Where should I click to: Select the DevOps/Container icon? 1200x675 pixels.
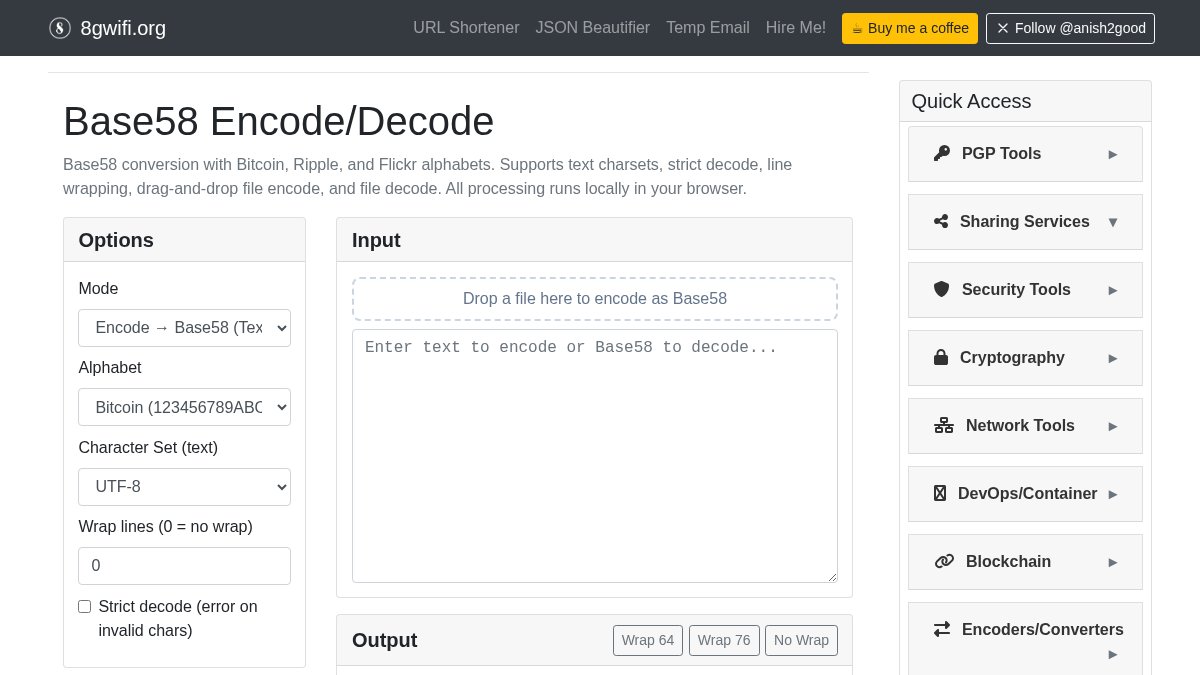pyautogui.click(x=940, y=493)
